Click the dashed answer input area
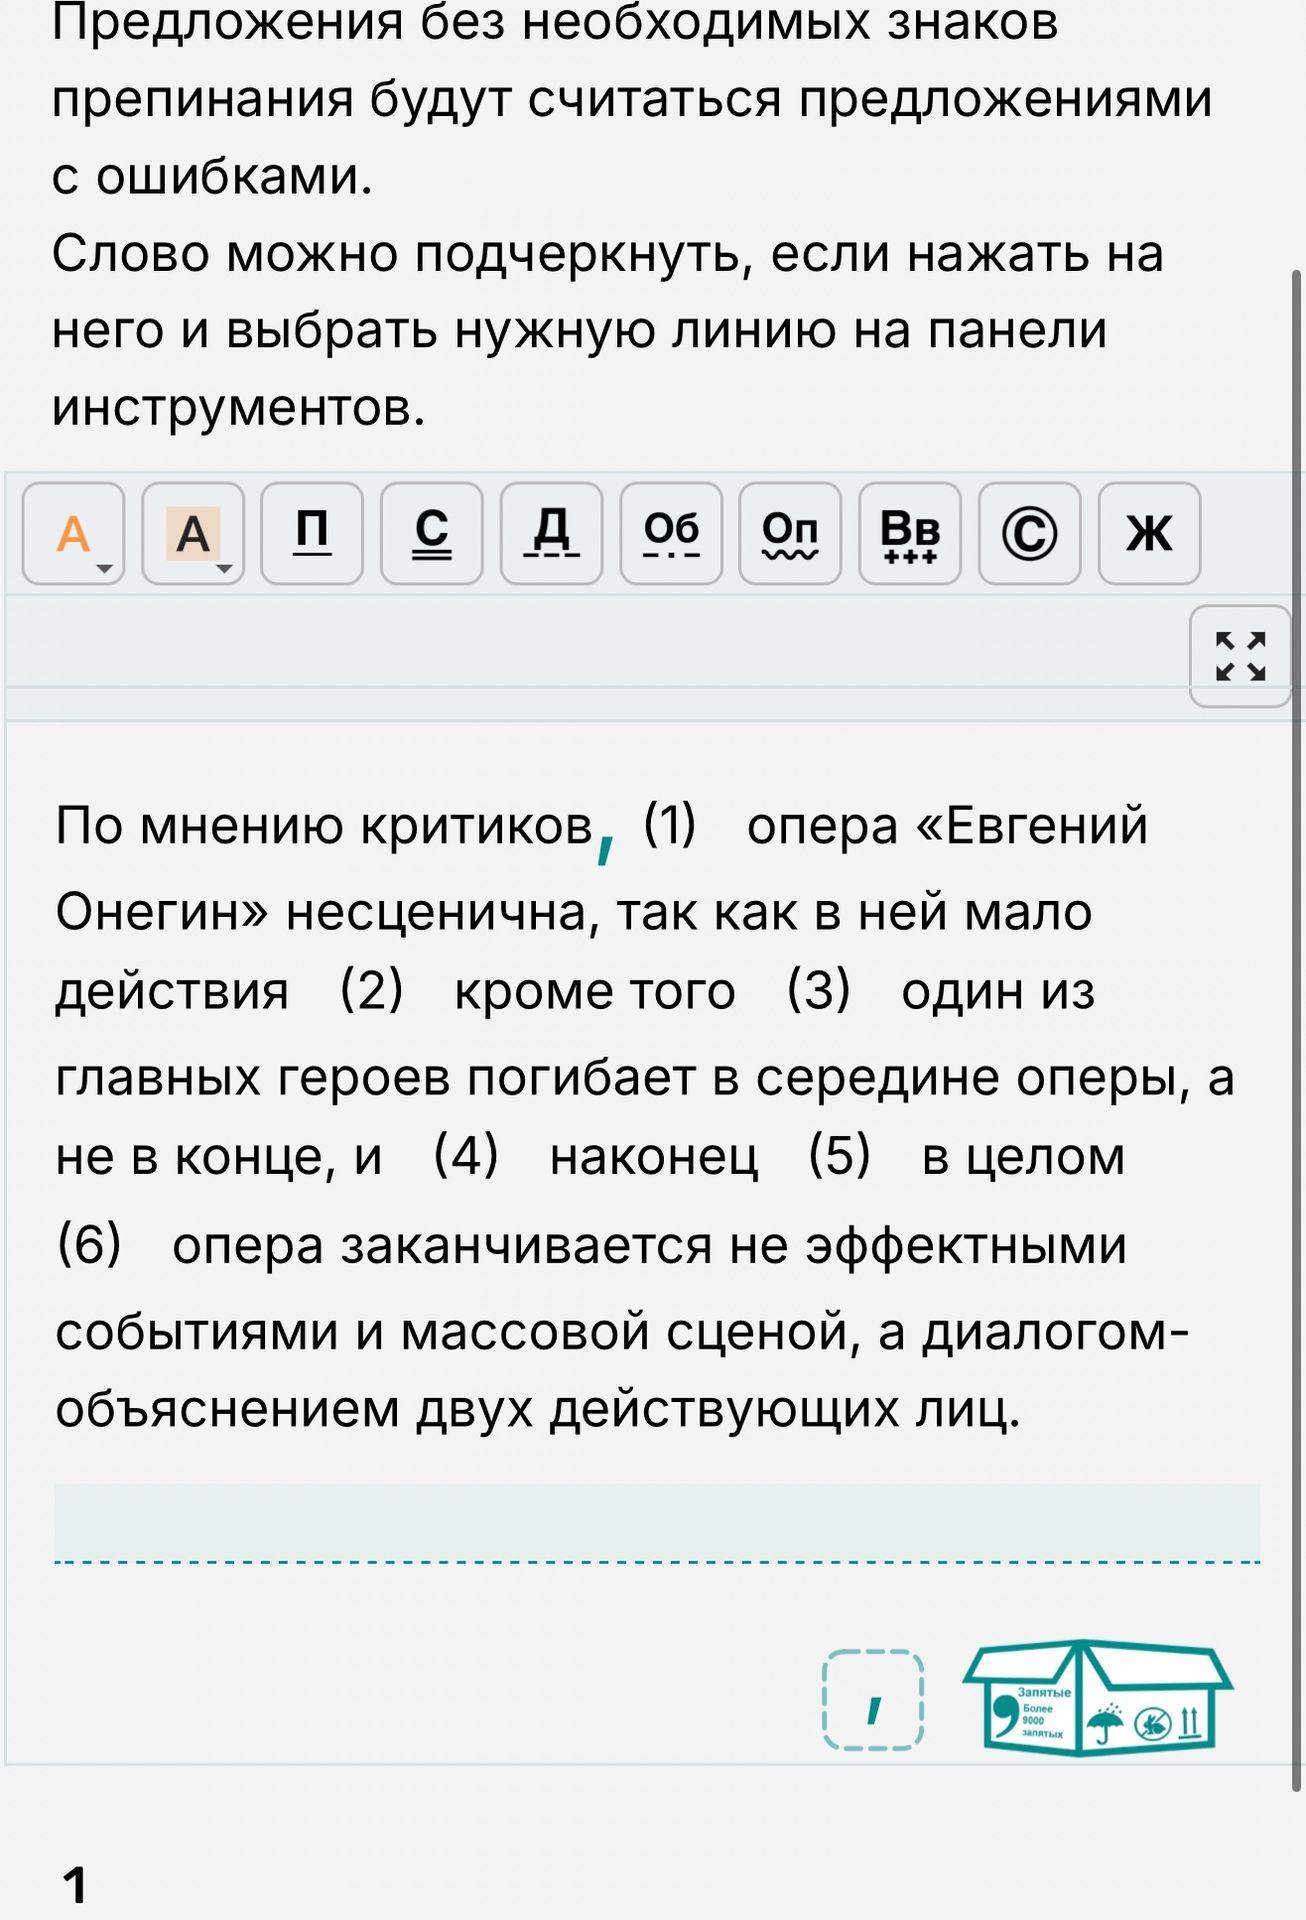Image resolution: width=1306 pixels, height=1920 pixels. pyautogui.click(x=657, y=1523)
